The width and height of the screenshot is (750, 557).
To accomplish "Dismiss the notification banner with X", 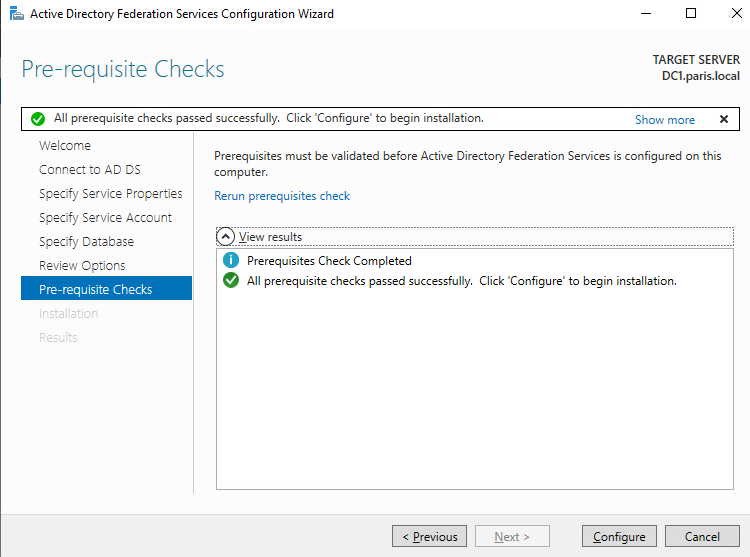I will click(x=724, y=119).
